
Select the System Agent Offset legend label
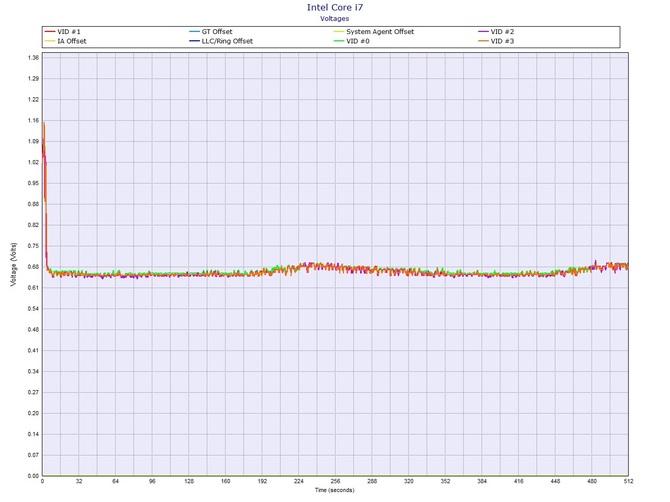tap(380, 32)
